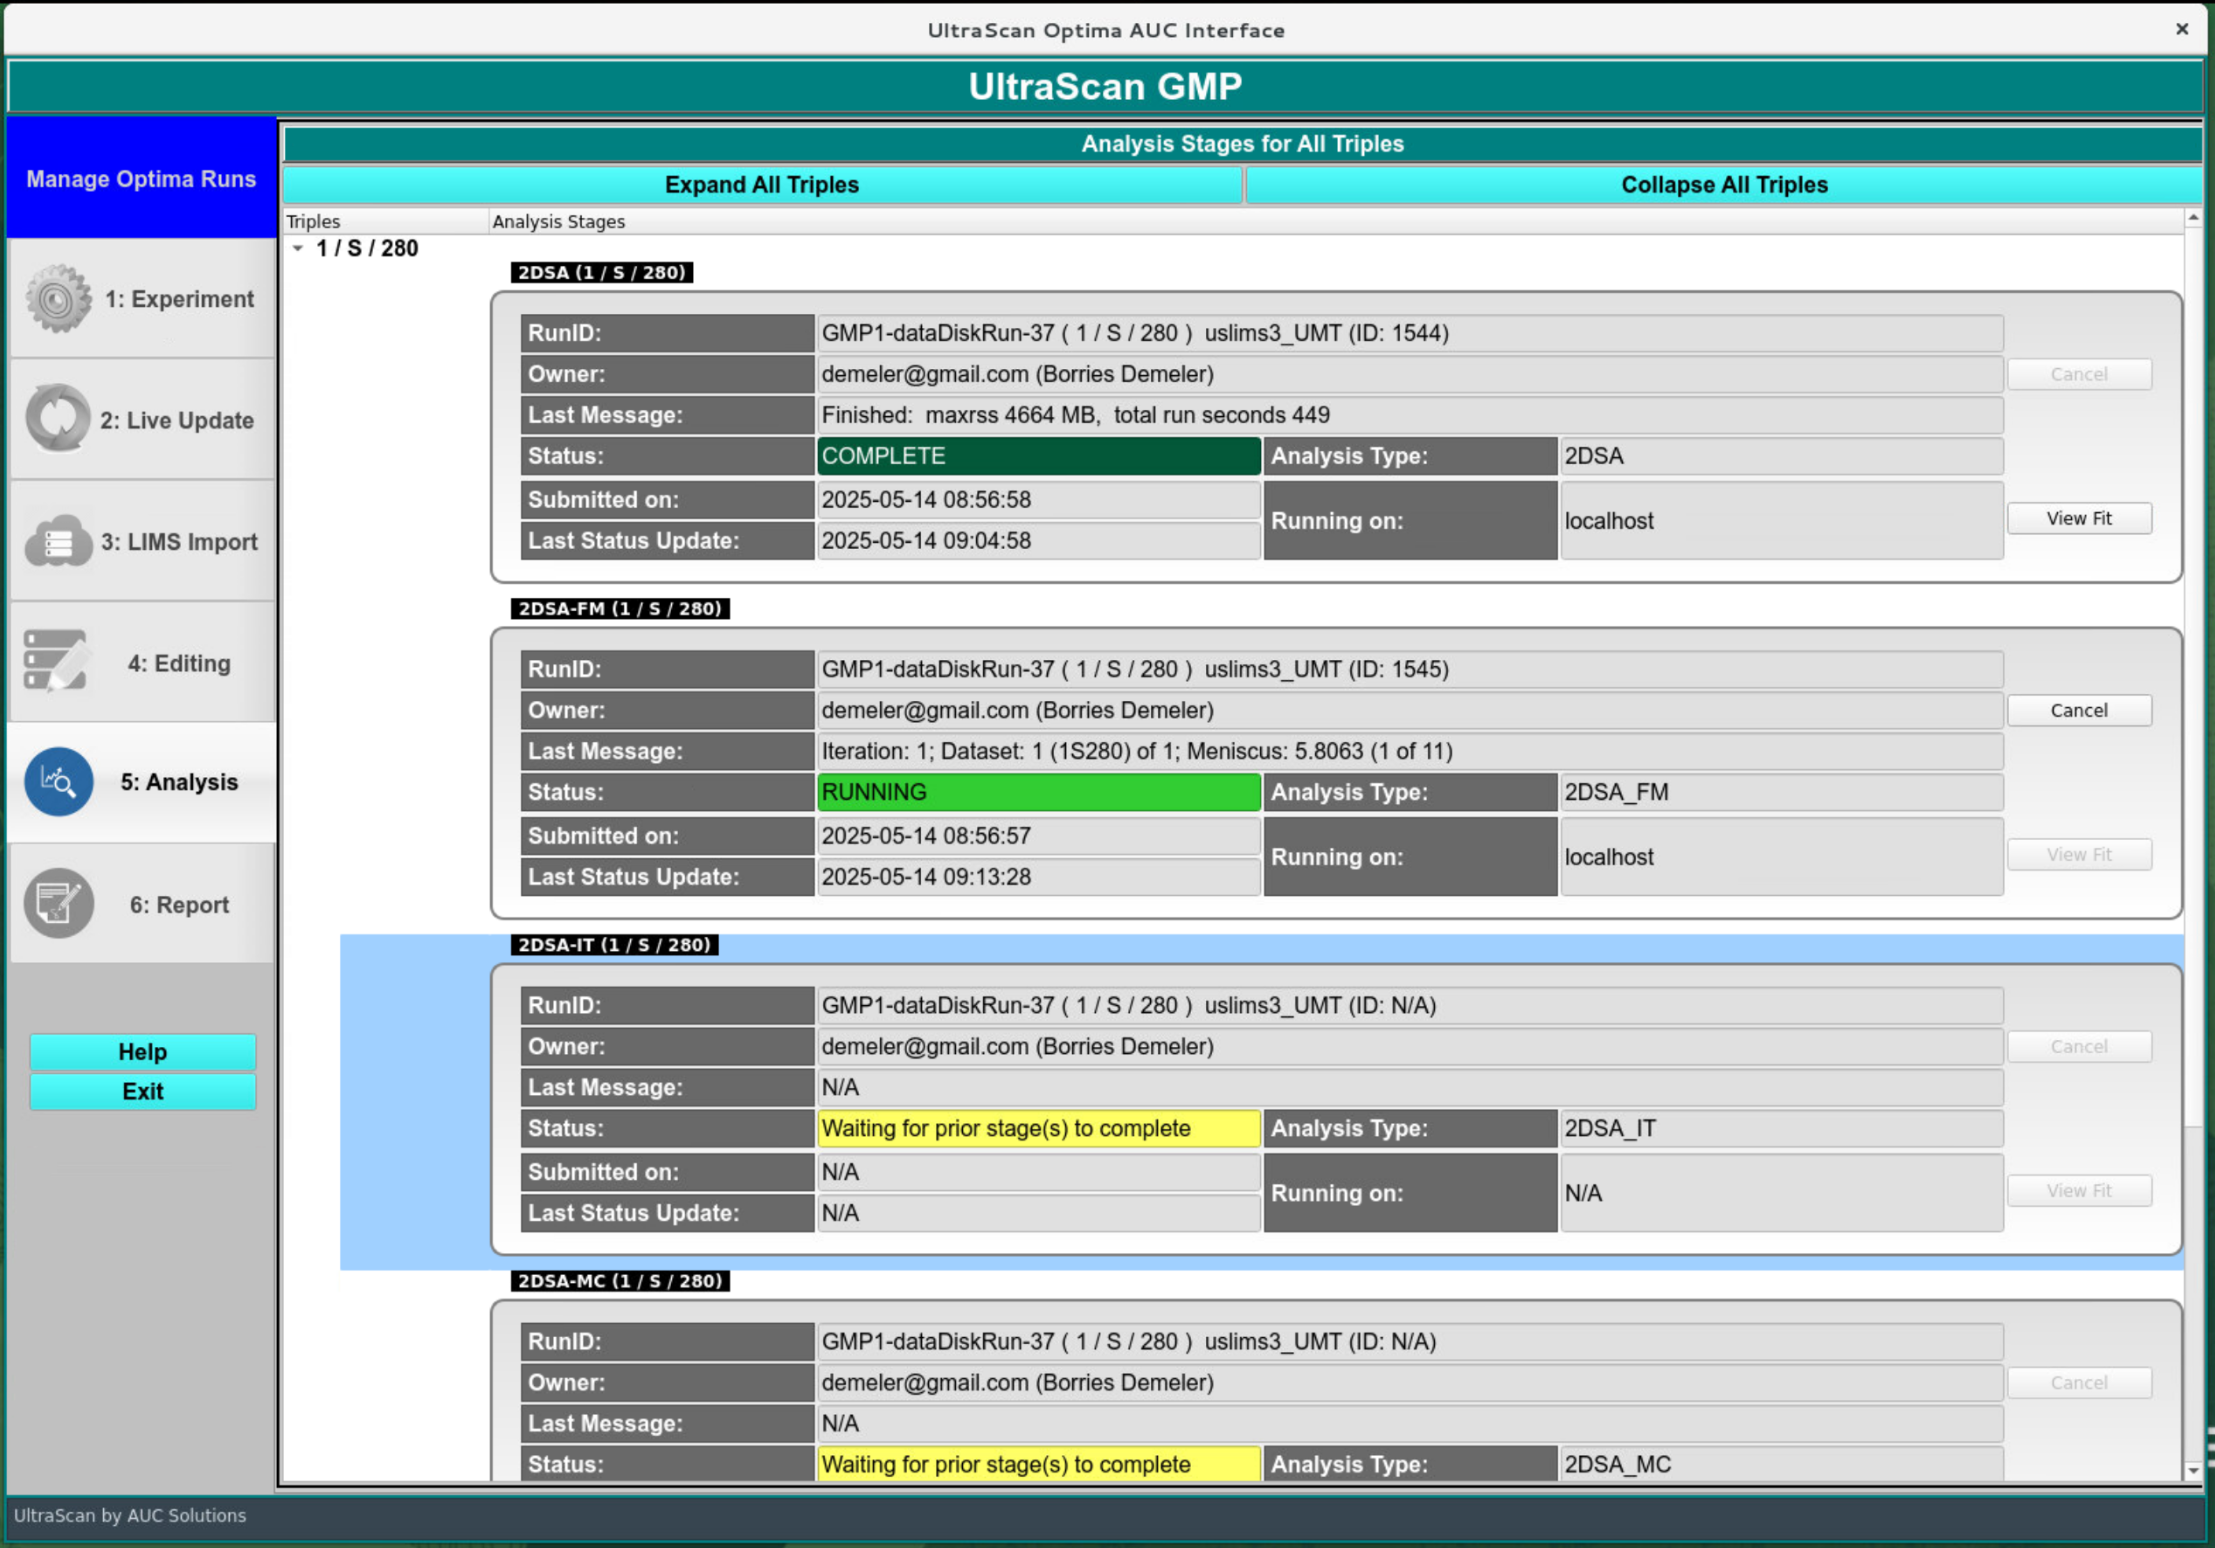The height and width of the screenshot is (1548, 2215).
Task: Click scrollbar up arrow in stages list
Action: [2193, 218]
